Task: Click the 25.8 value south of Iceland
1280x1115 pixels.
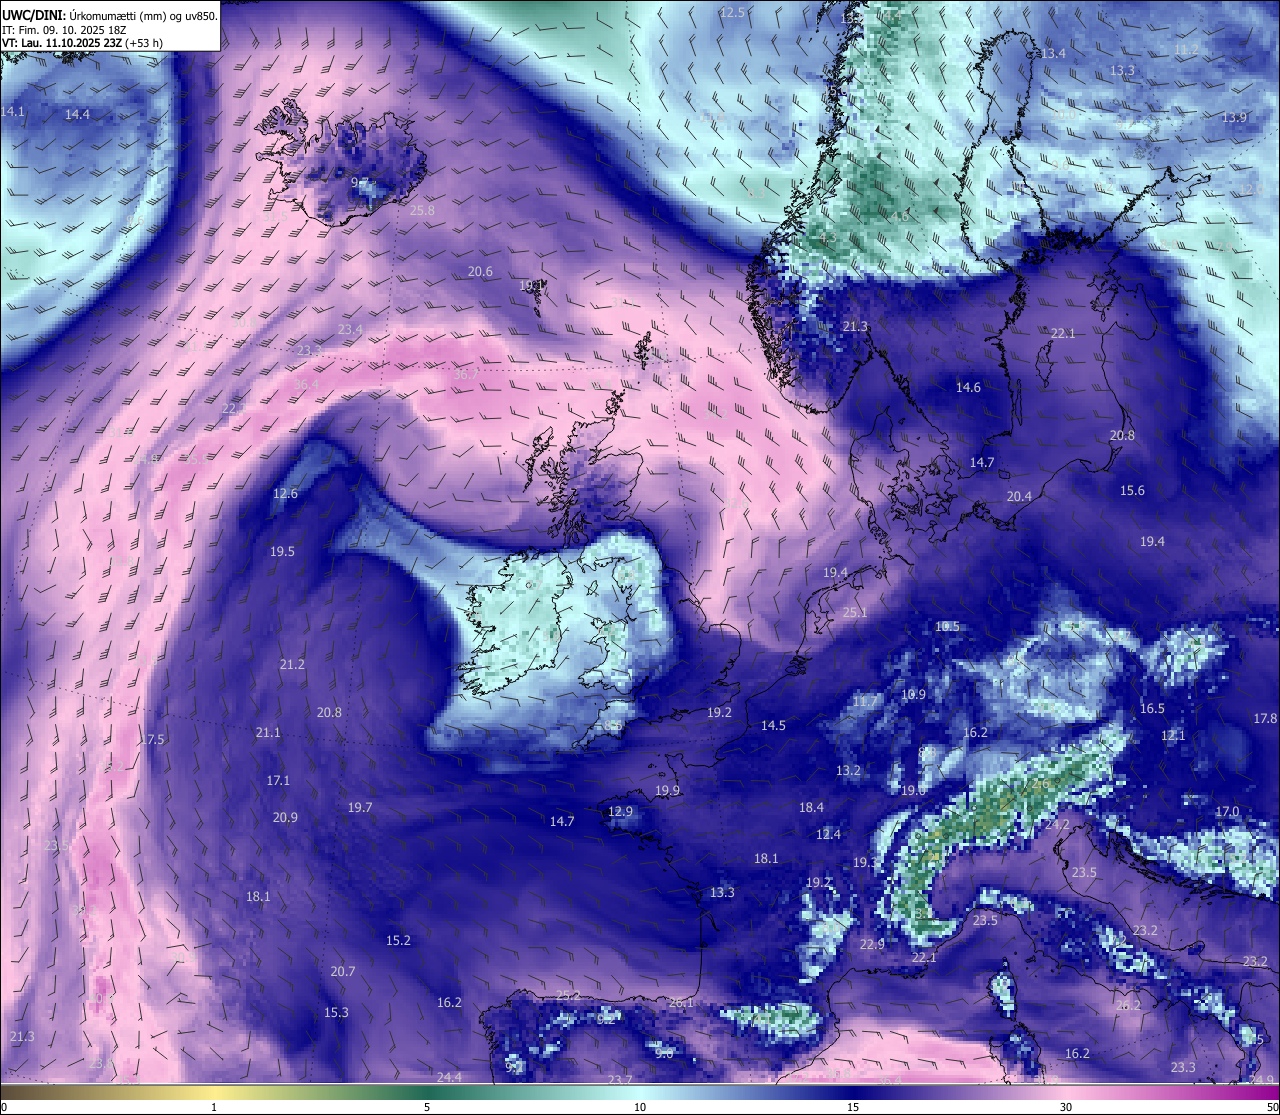Action: (x=422, y=211)
